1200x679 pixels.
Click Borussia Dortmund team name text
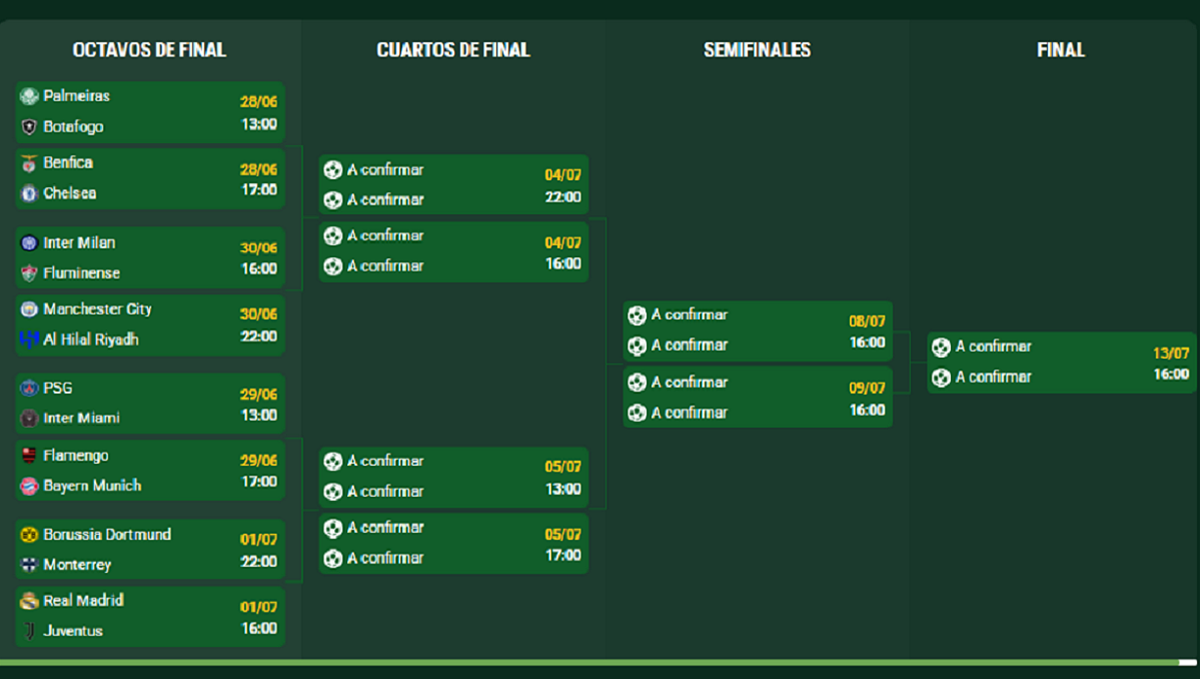click(x=107, y=534)
